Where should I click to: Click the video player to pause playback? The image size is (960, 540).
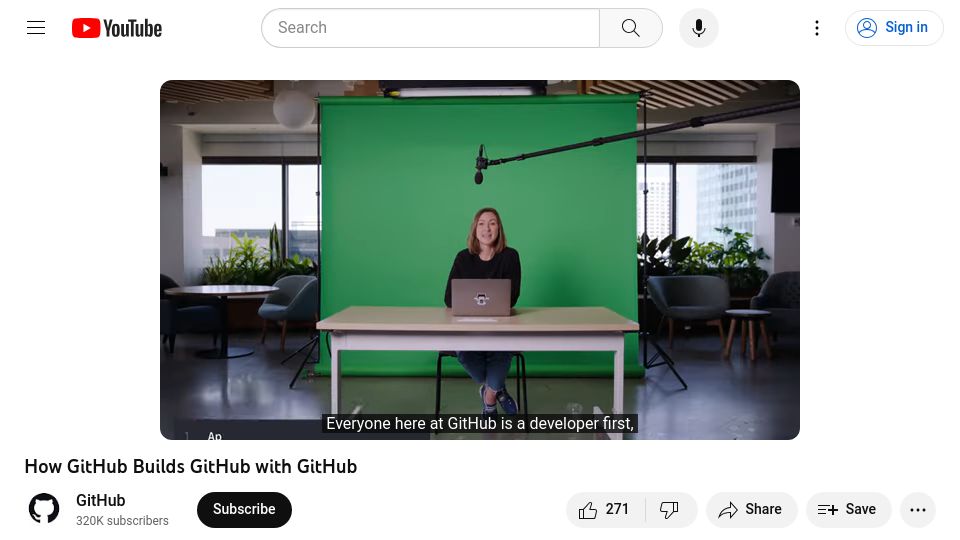[x=479, y=260]
